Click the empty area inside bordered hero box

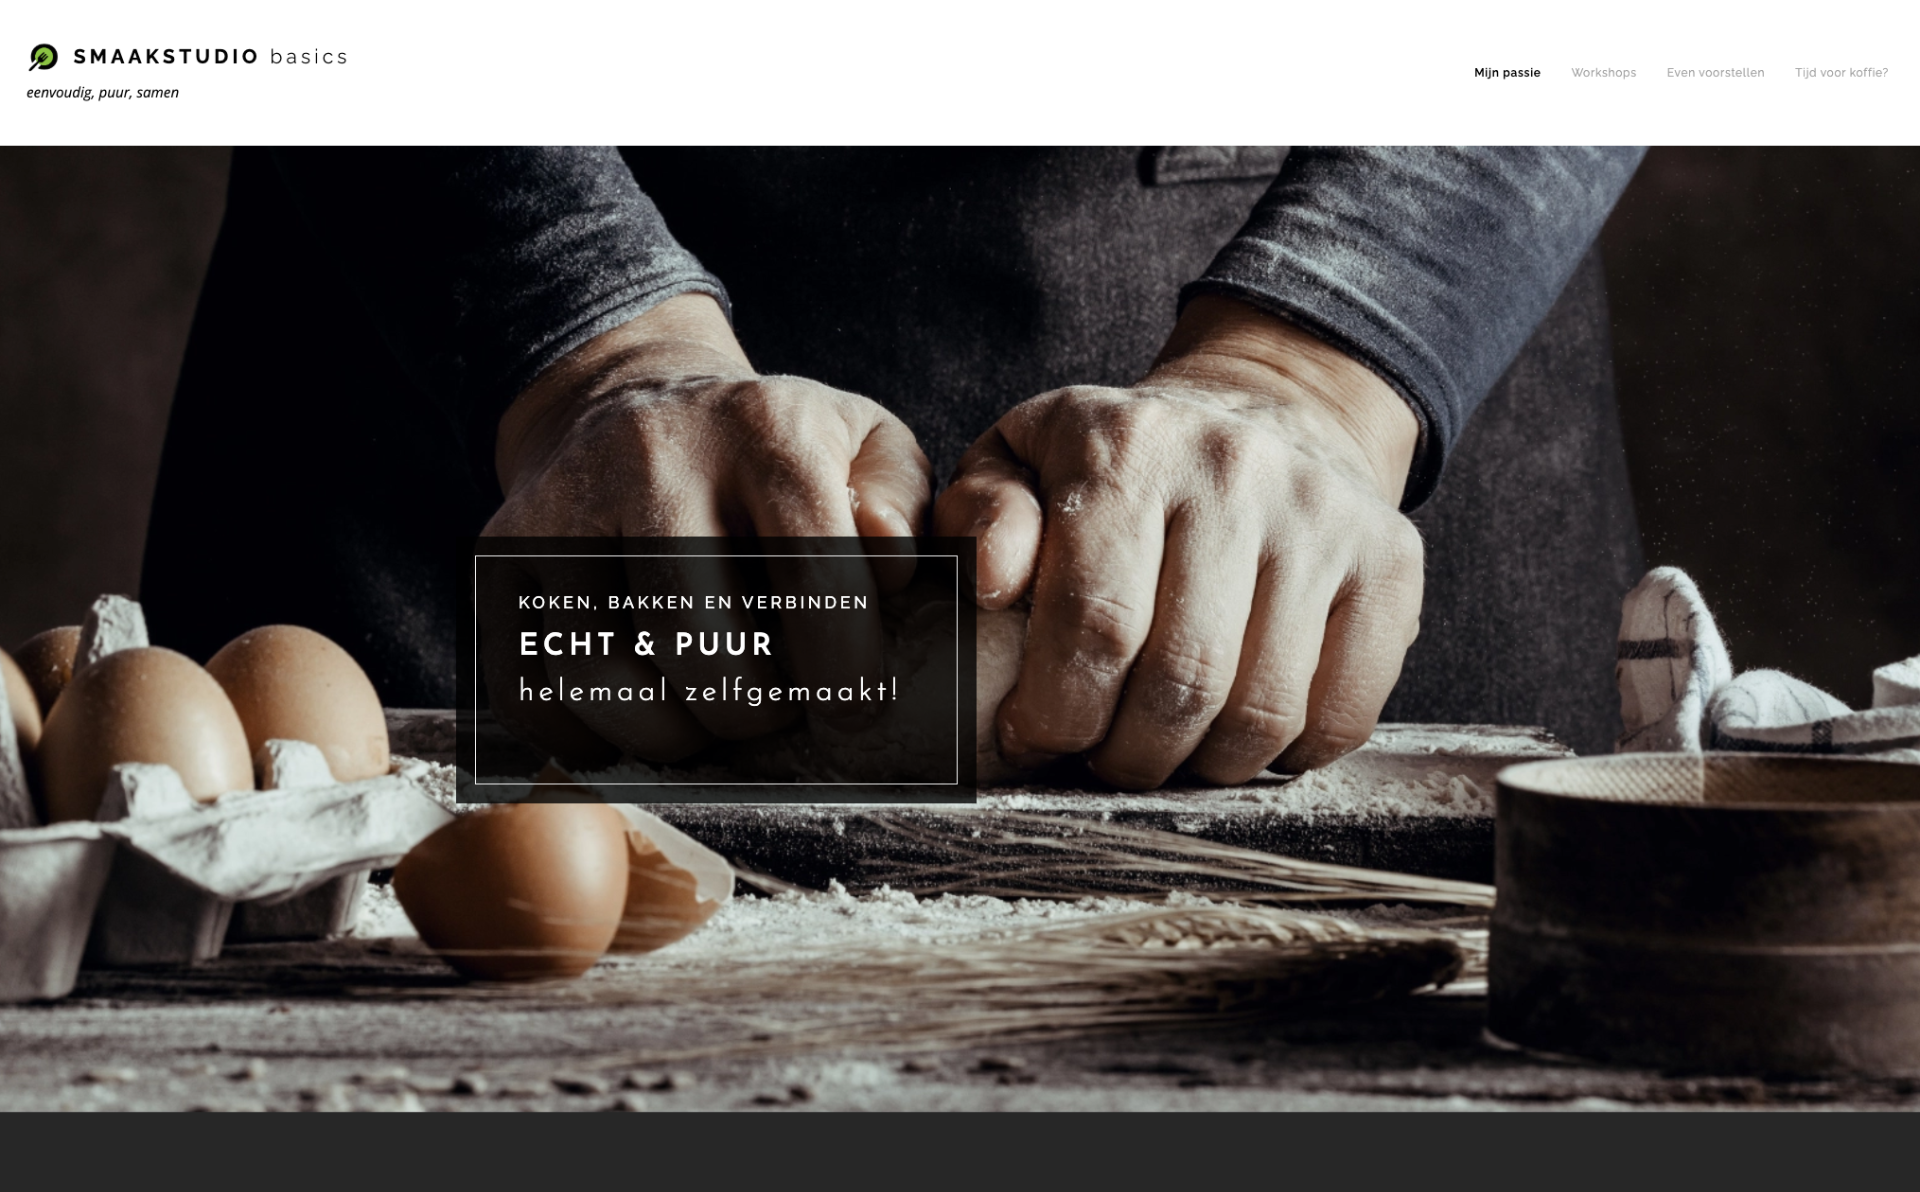point(715,745)
